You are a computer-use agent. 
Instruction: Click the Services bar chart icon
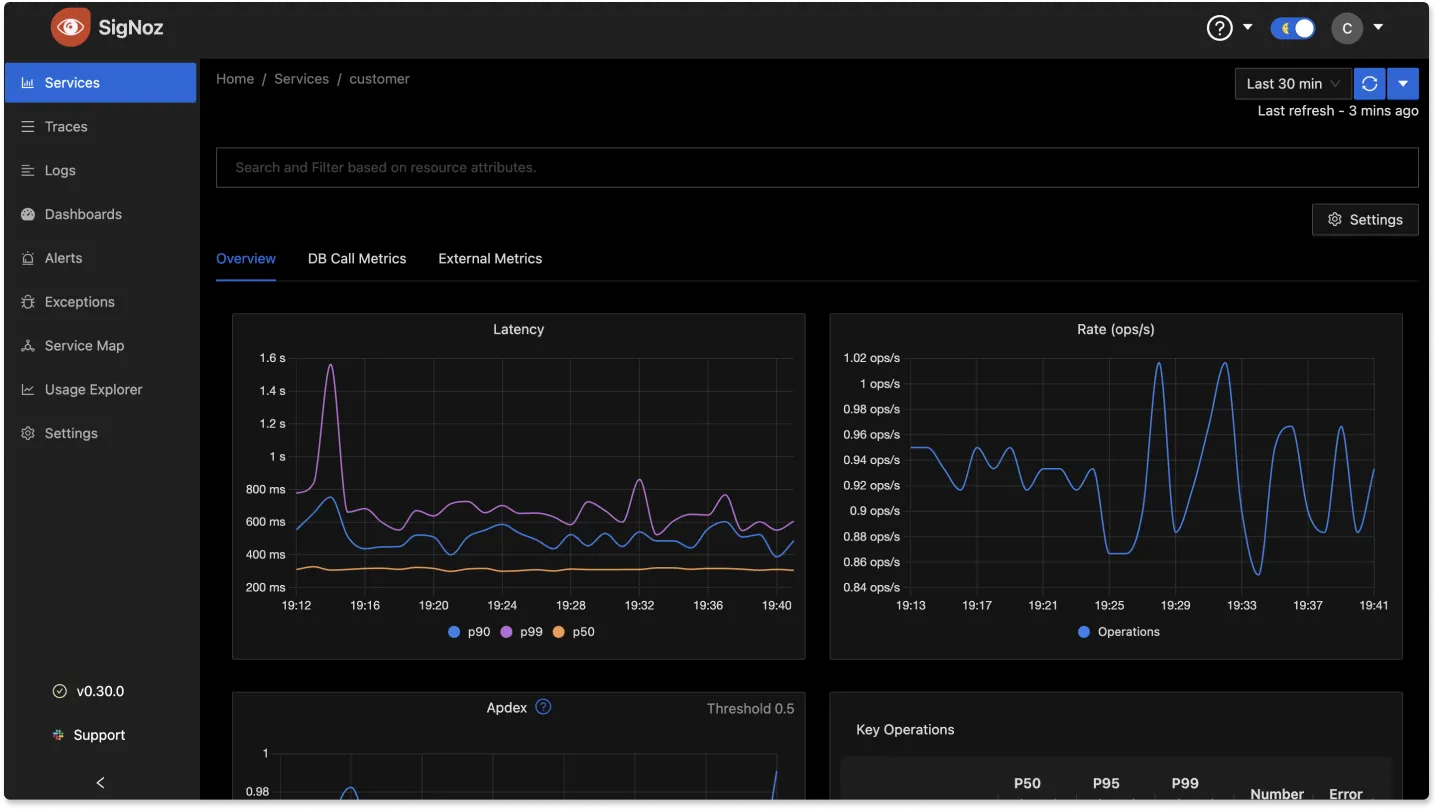point(28,83)
